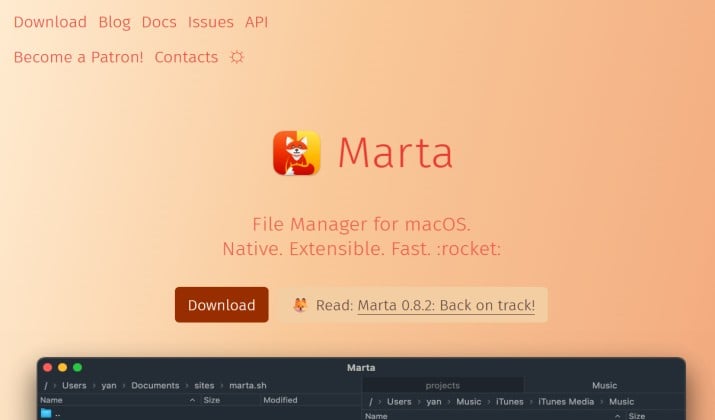Click the 'File Manager for macOS.' tagline
Image resolution: width=715 pixels, height=420 pixels.
click(361, 224)
